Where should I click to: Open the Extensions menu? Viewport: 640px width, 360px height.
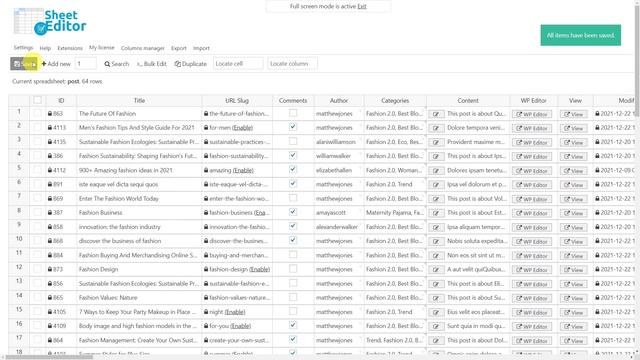pos(70,48)
